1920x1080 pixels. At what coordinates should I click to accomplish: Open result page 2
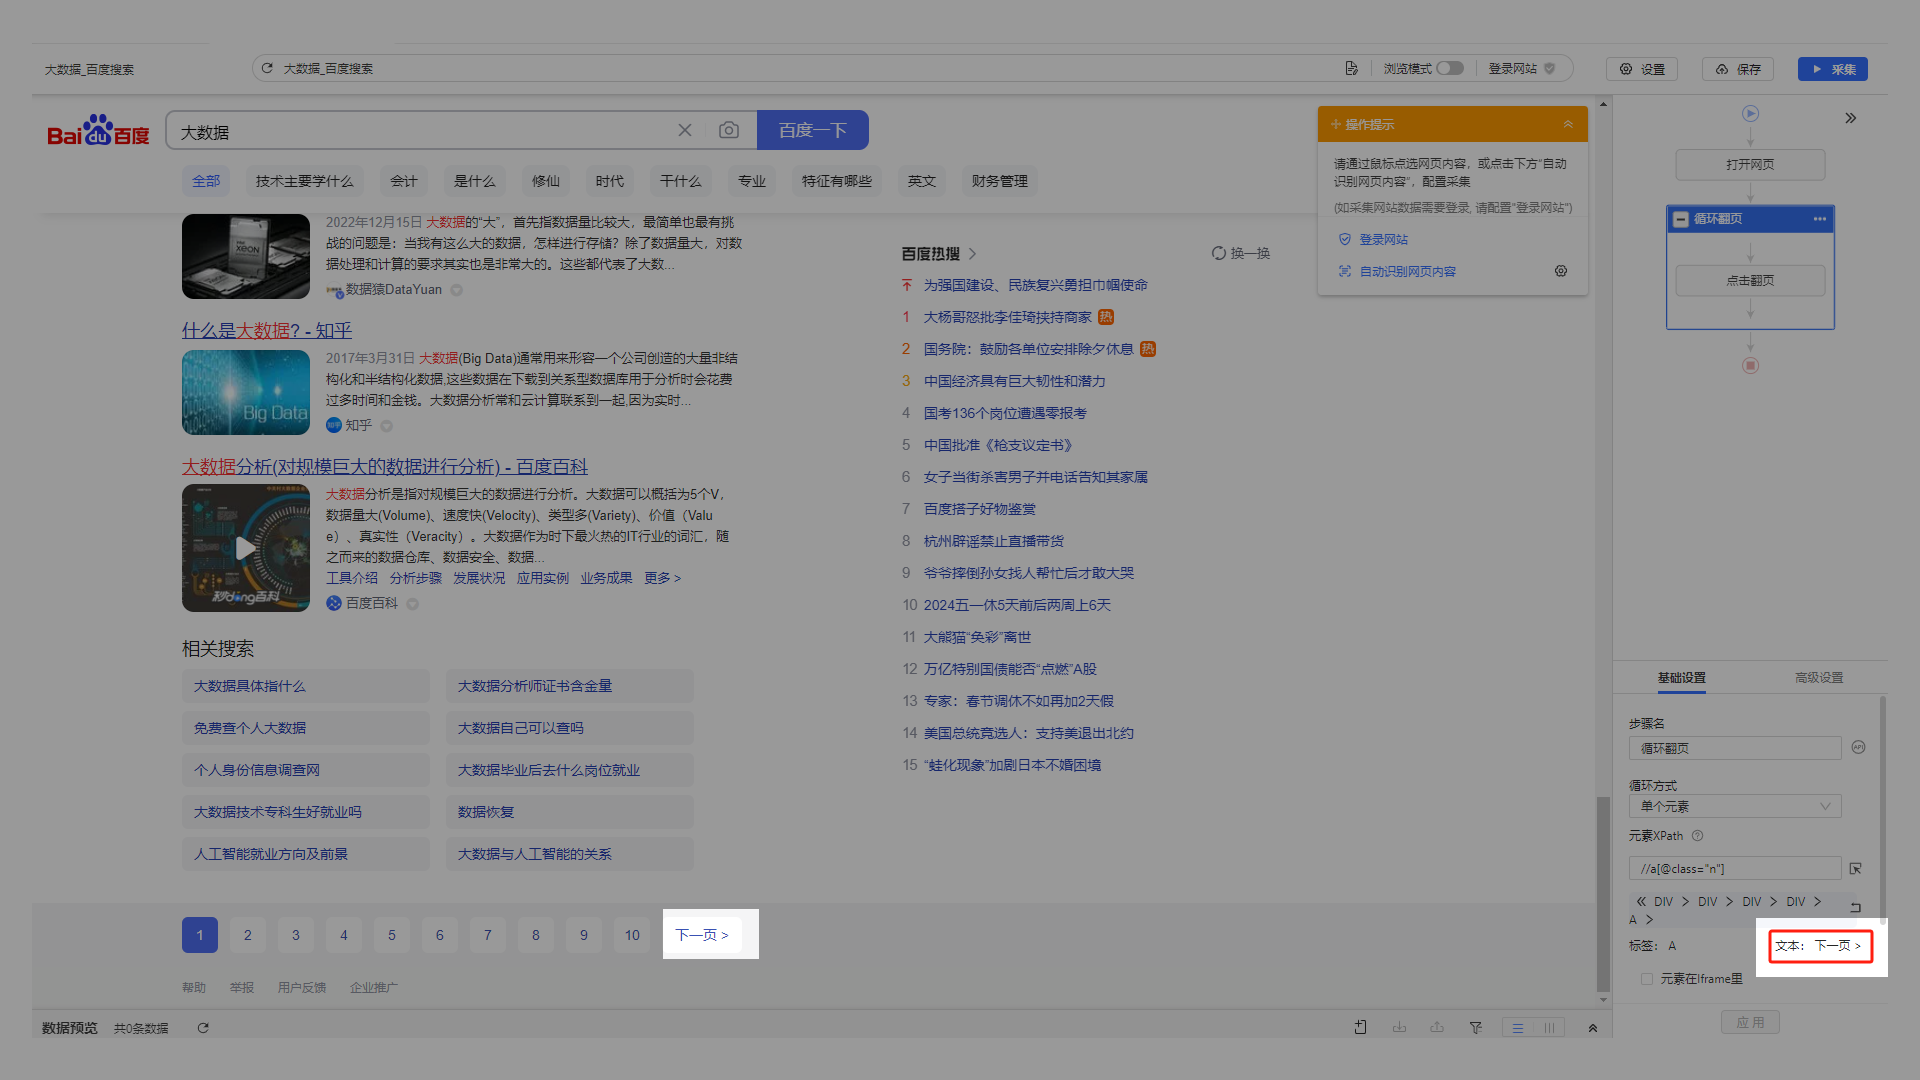coord(248,935)
